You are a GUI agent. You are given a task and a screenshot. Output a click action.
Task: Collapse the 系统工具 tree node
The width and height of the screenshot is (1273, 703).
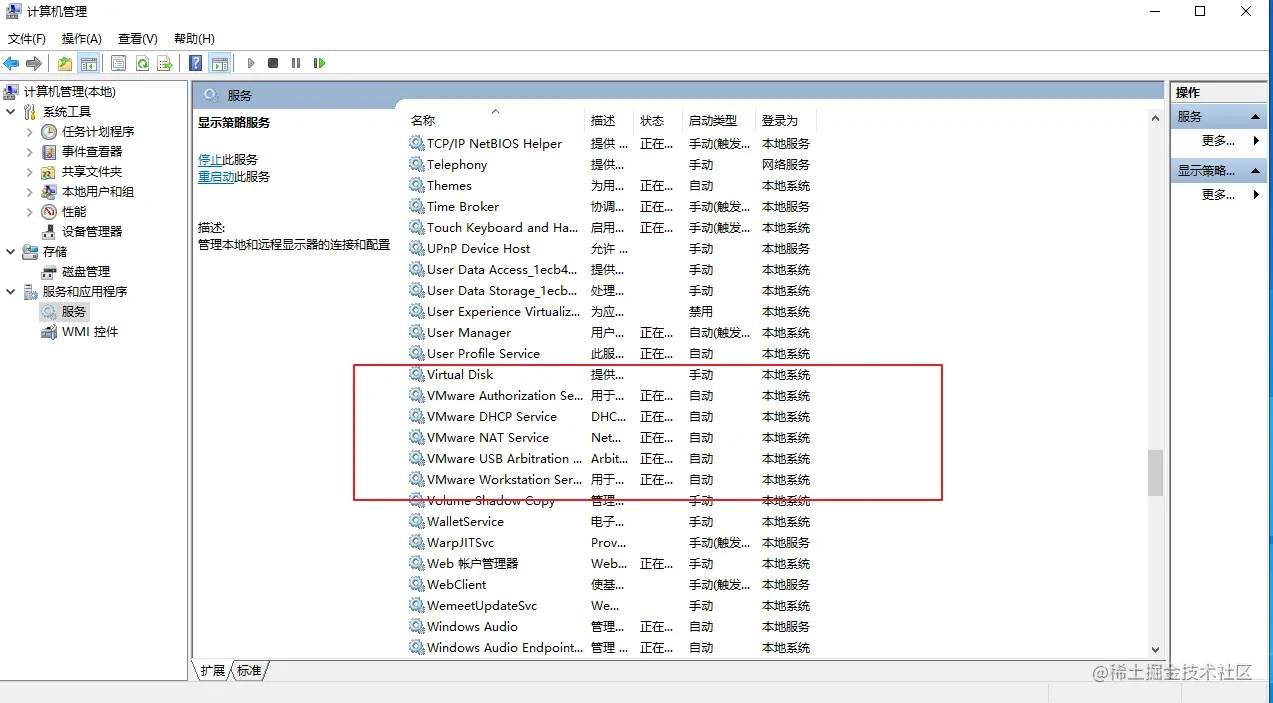coord(10,112)
